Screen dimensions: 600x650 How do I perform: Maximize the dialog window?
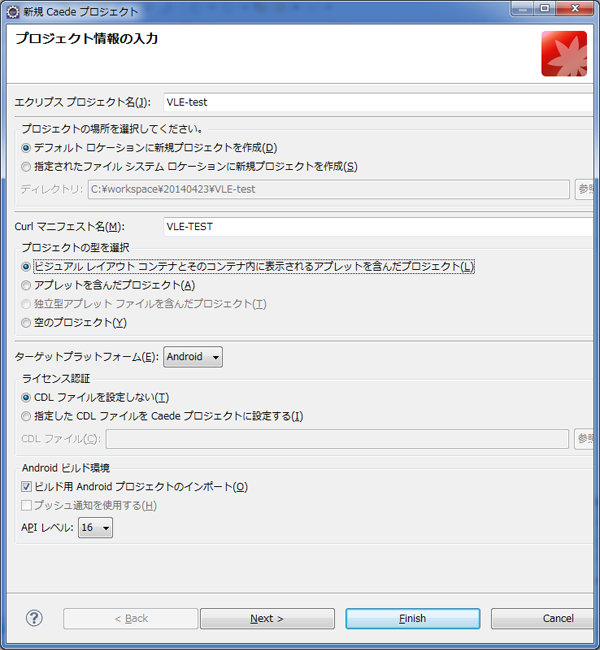545,8
